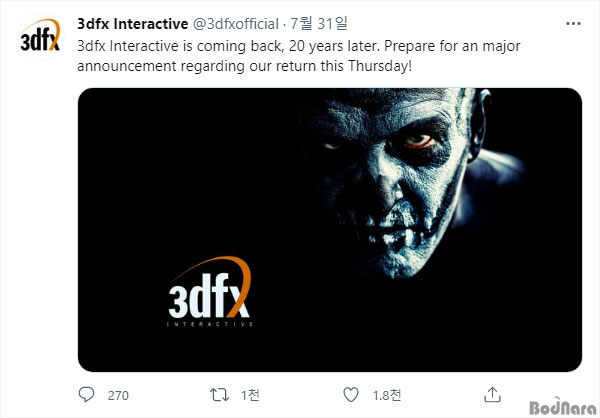View the 1.8천 likes count
This screenshot has height=418, width=600.
pos(387,395)
